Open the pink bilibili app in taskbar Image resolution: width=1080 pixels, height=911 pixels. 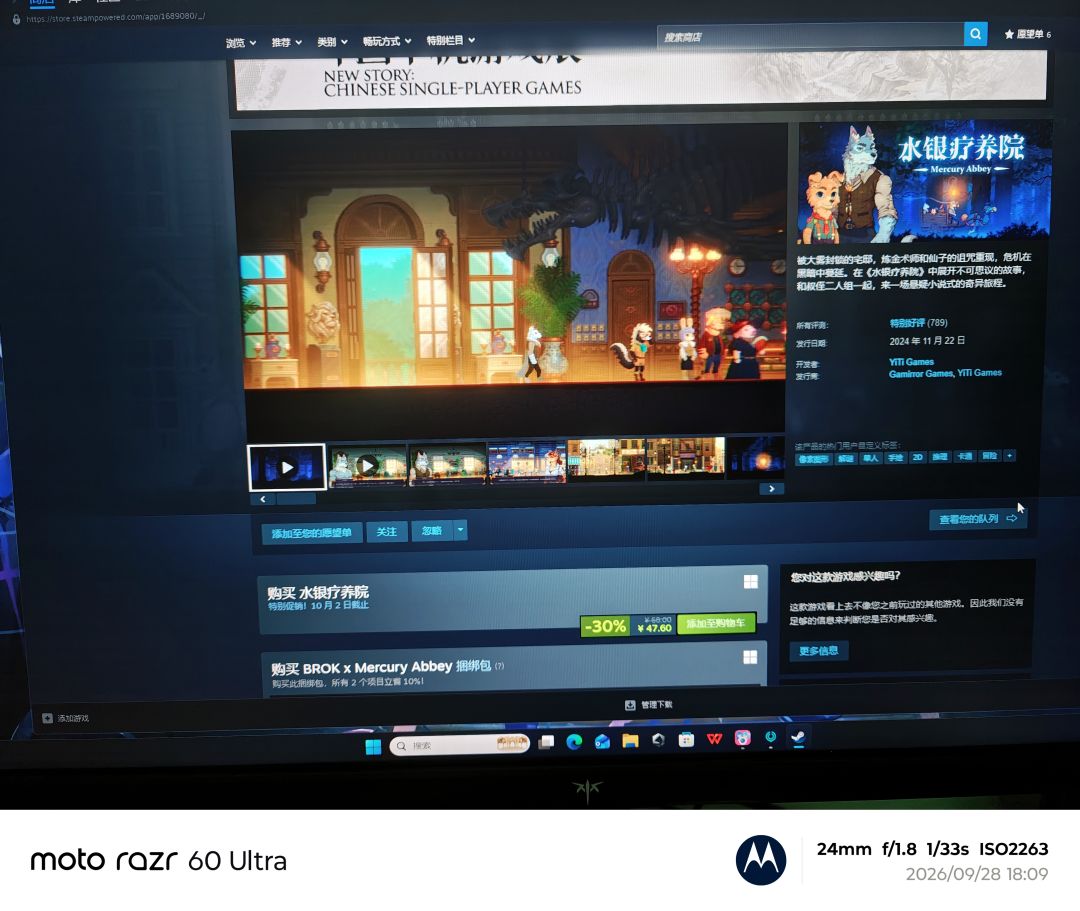tap(742, 738)
